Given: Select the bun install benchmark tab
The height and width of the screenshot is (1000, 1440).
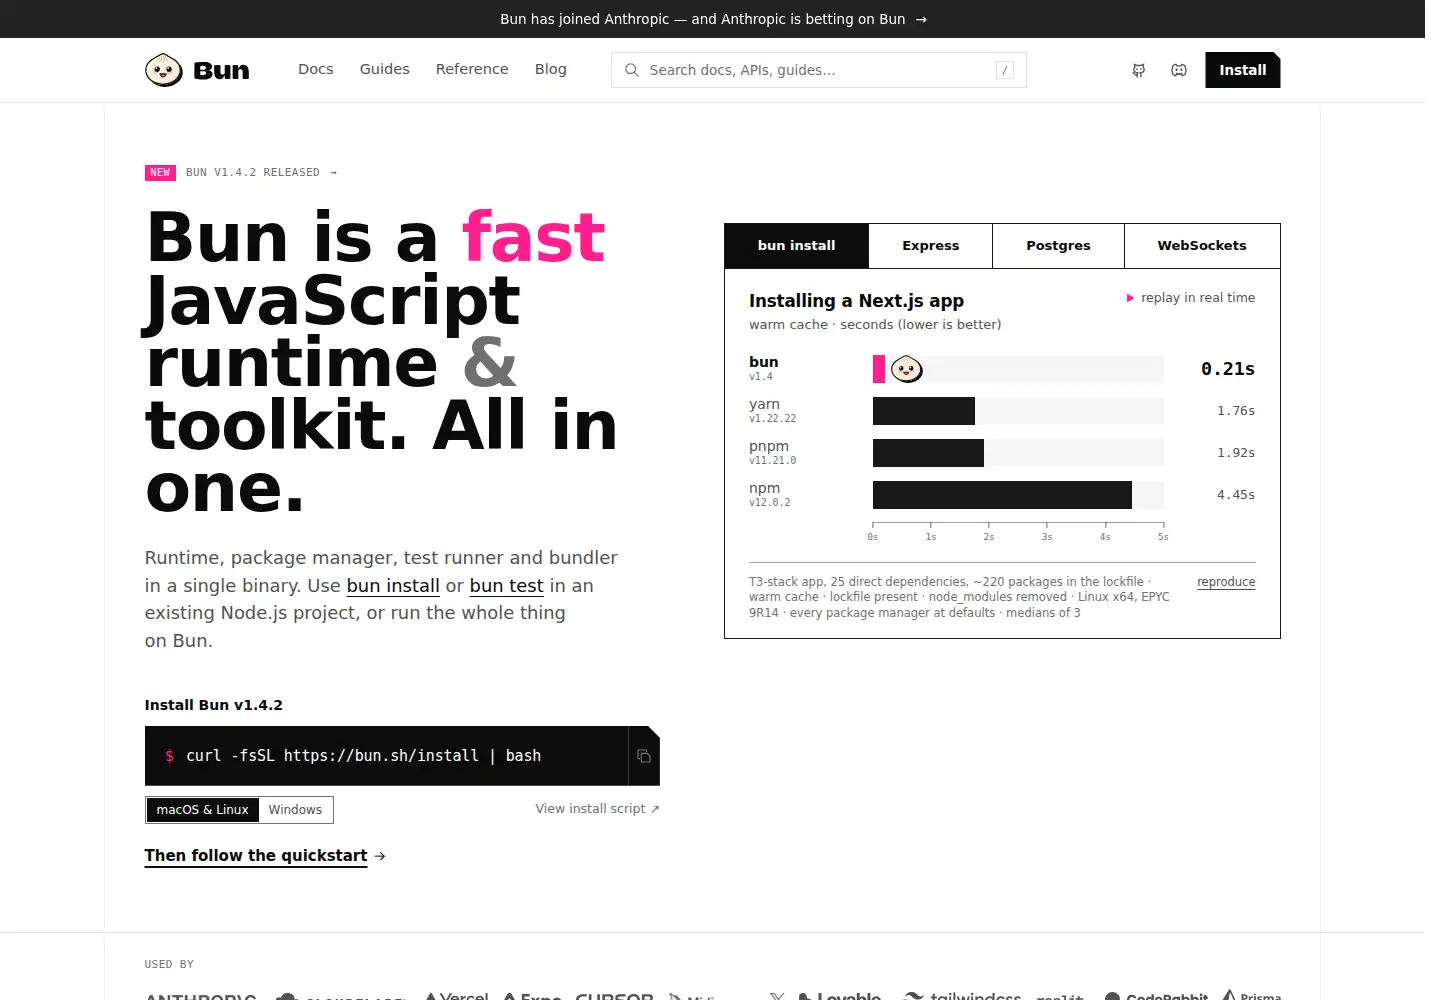Looking at the screenshot, I should 797,246.
